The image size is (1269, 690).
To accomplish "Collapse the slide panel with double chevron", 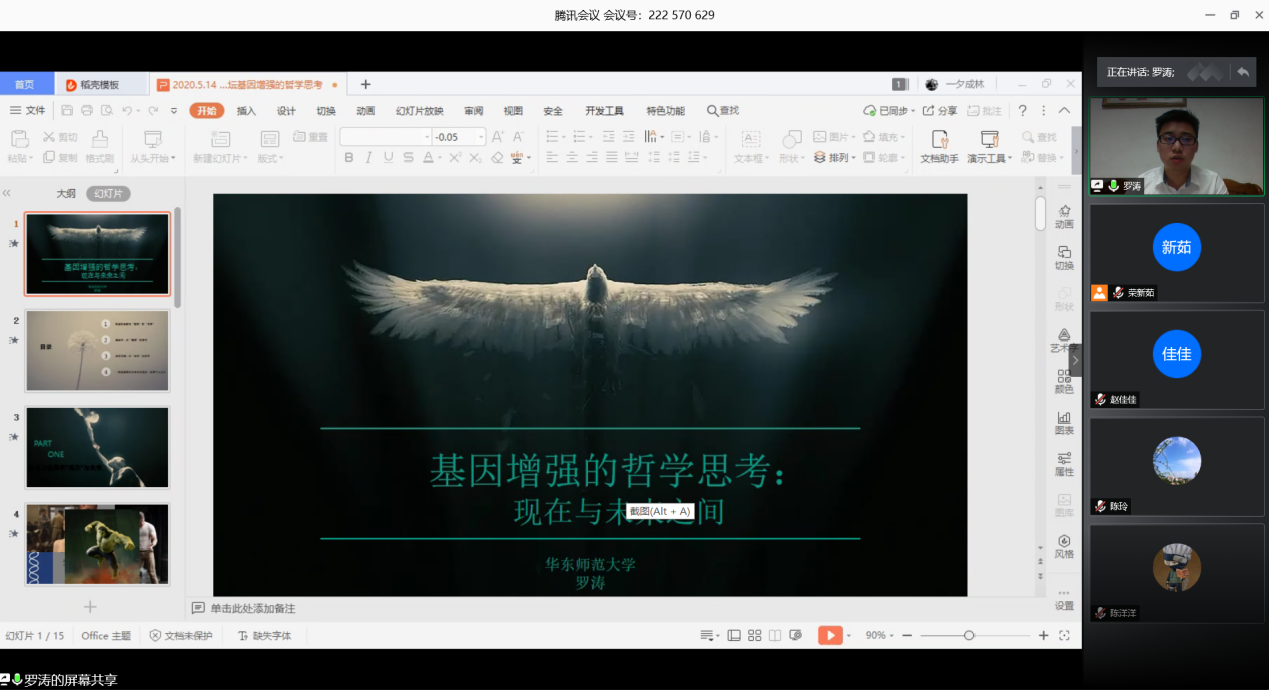I will pos(7,194).
